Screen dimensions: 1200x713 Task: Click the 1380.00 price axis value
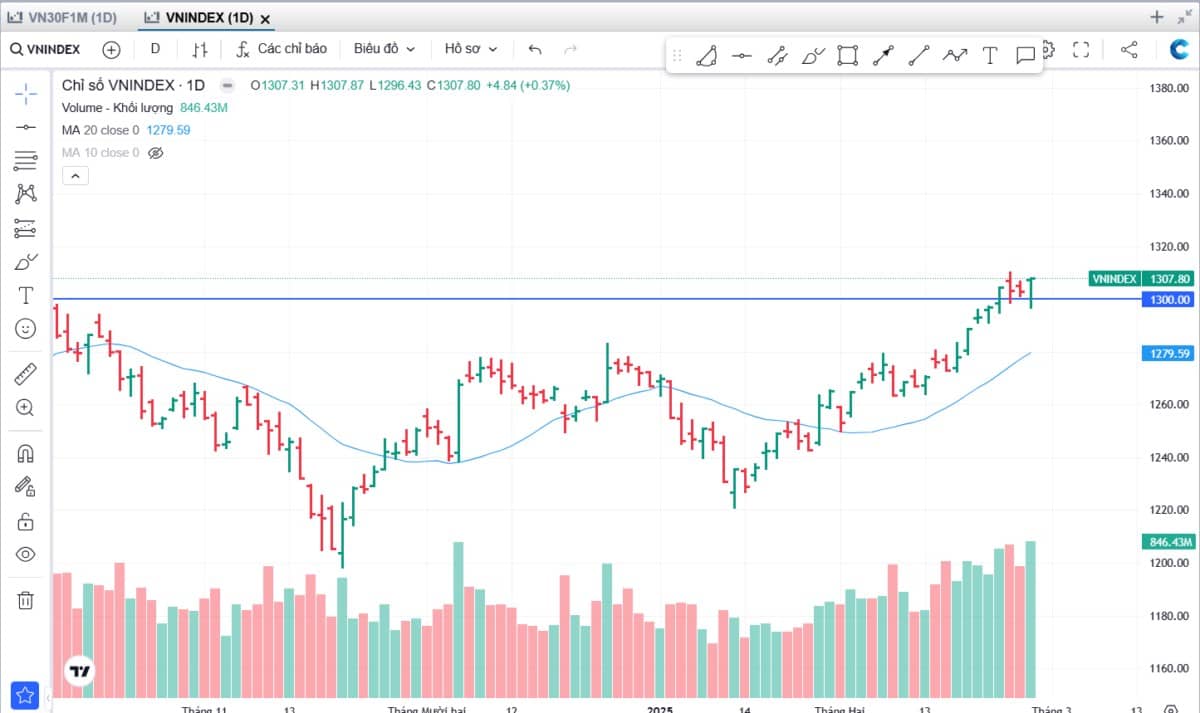1169,88
